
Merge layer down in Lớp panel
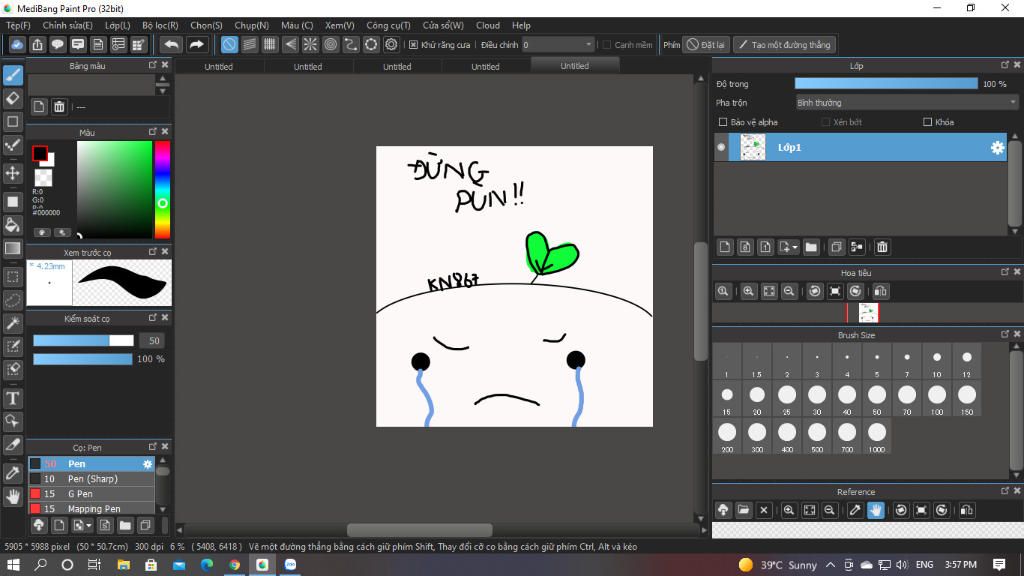click(x=857, y=247)
